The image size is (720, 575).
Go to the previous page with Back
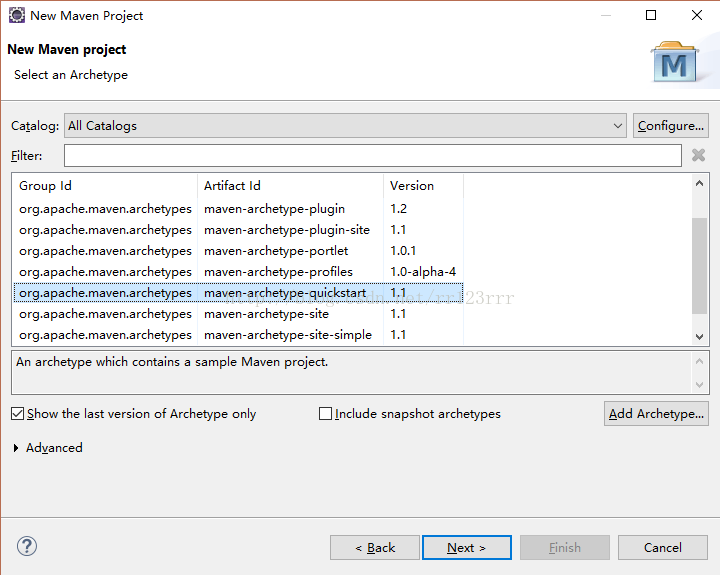(375, 547)
